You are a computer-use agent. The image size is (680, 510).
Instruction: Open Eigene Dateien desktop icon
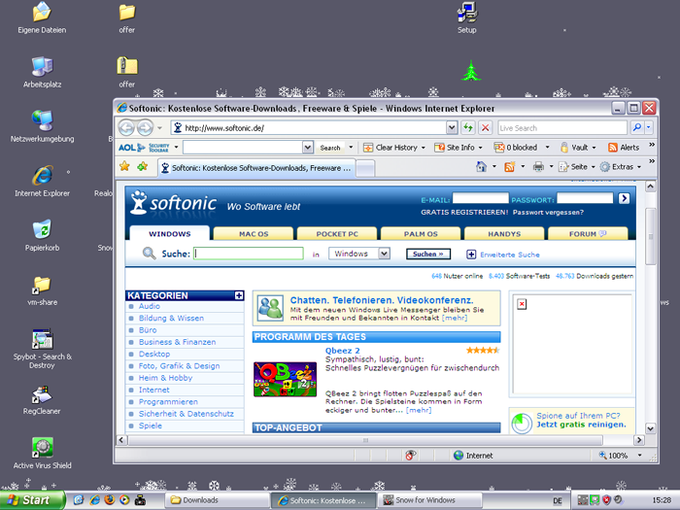(42, 17)
